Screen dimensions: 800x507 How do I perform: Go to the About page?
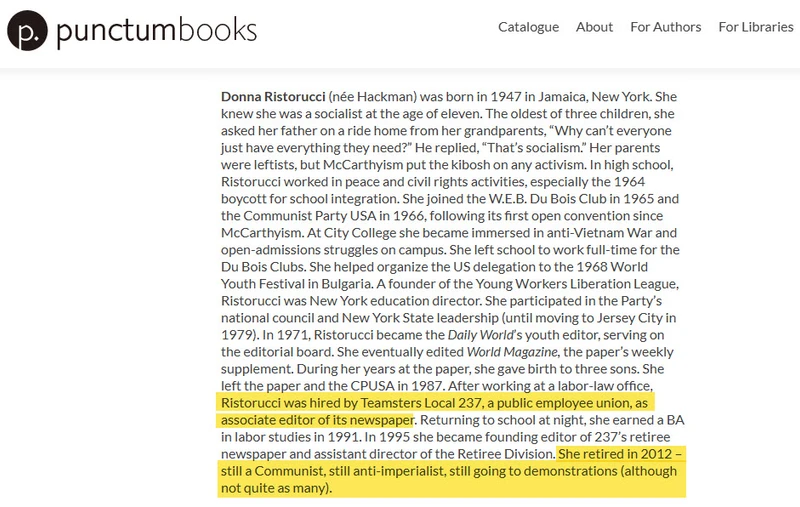coord(594,27)
